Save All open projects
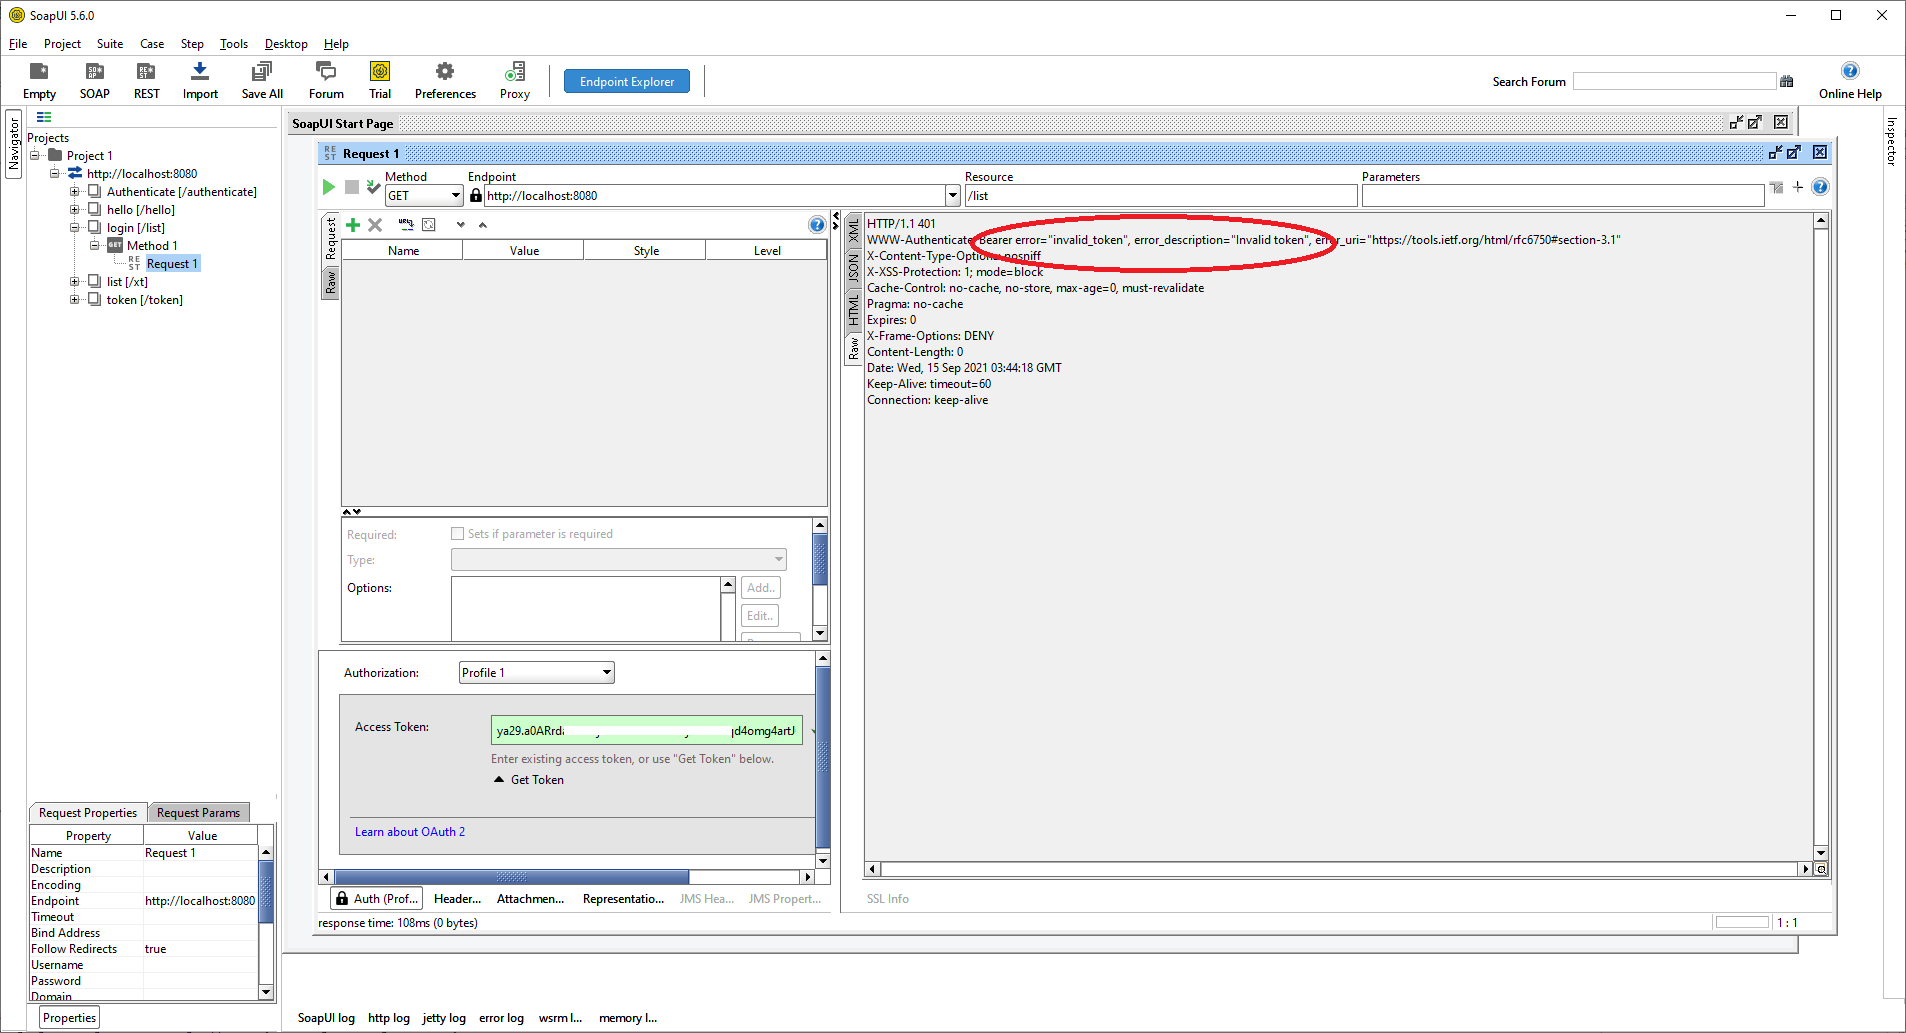Screen dimensions: 1906x1033 [261, 80]
